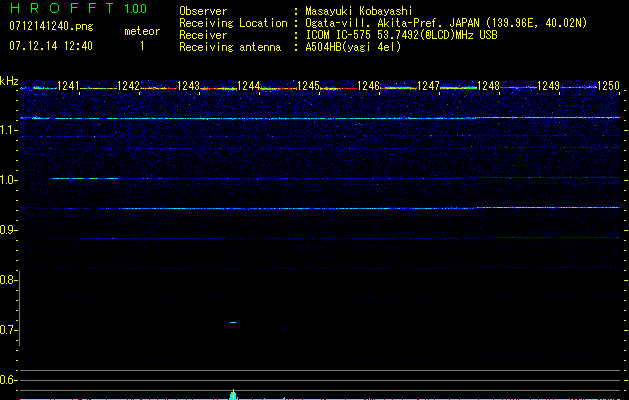Click the green signal segment near 1.0 kHz
Screen dimensions: 629x400
coord(84,179)
